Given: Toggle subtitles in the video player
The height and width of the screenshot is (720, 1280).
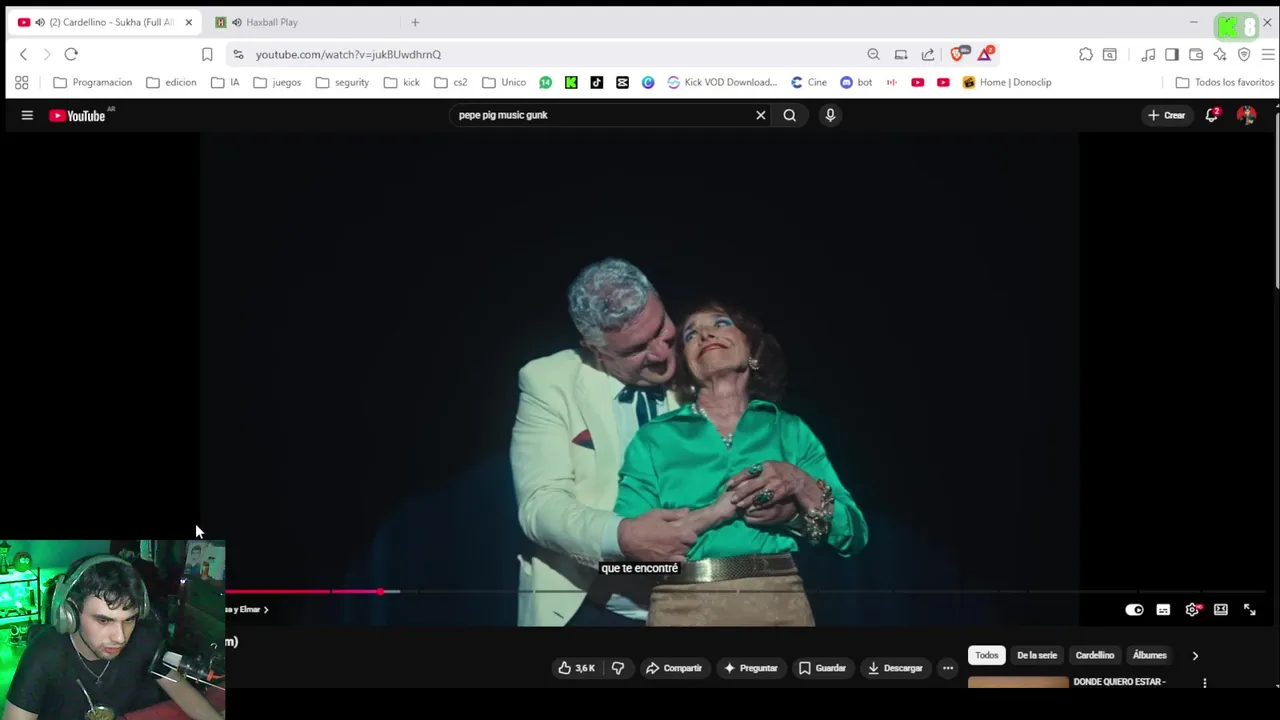Looking at the screenshot, I should tap(1163, 610).
